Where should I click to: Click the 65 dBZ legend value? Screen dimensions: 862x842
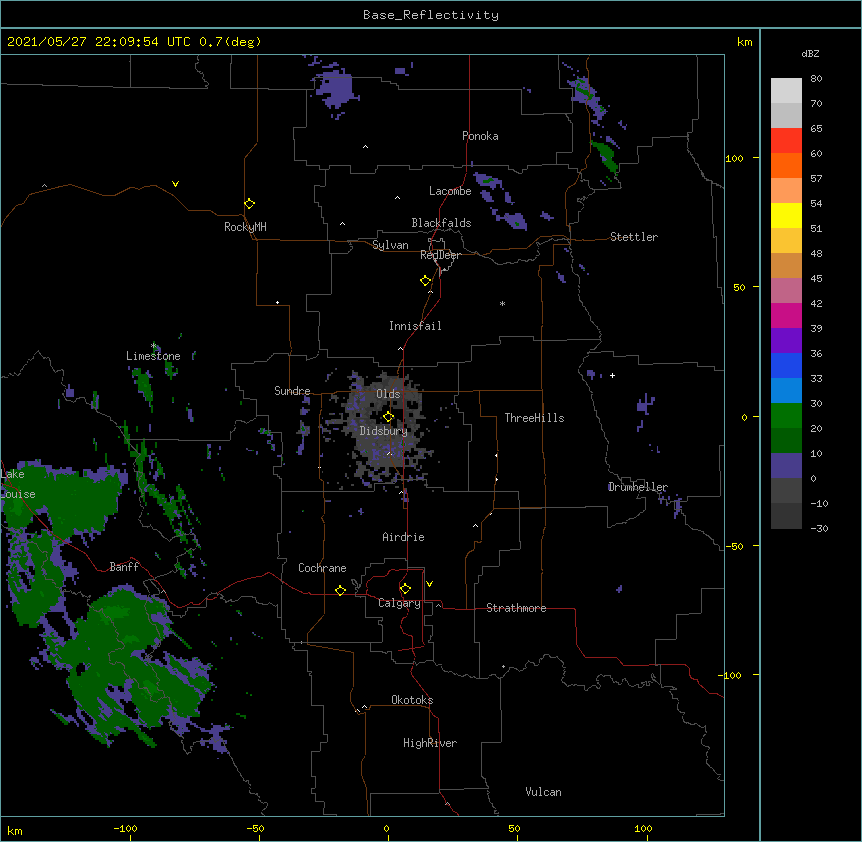pyautogui.click(x=816, y=129)
